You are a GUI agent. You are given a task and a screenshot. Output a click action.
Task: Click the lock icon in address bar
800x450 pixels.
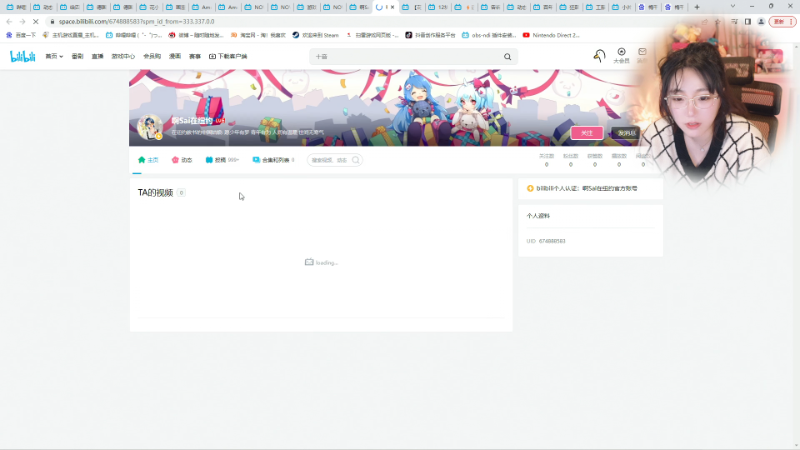(52, 22)
